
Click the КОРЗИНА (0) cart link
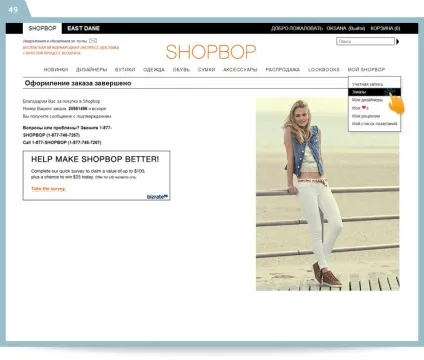pos(385,28)
